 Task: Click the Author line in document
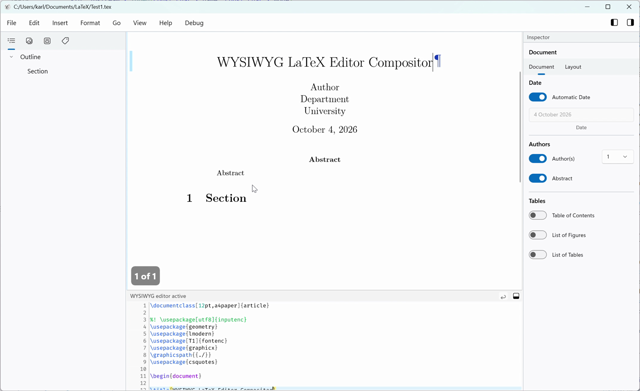pyautogui.click(x=324, y=87)
